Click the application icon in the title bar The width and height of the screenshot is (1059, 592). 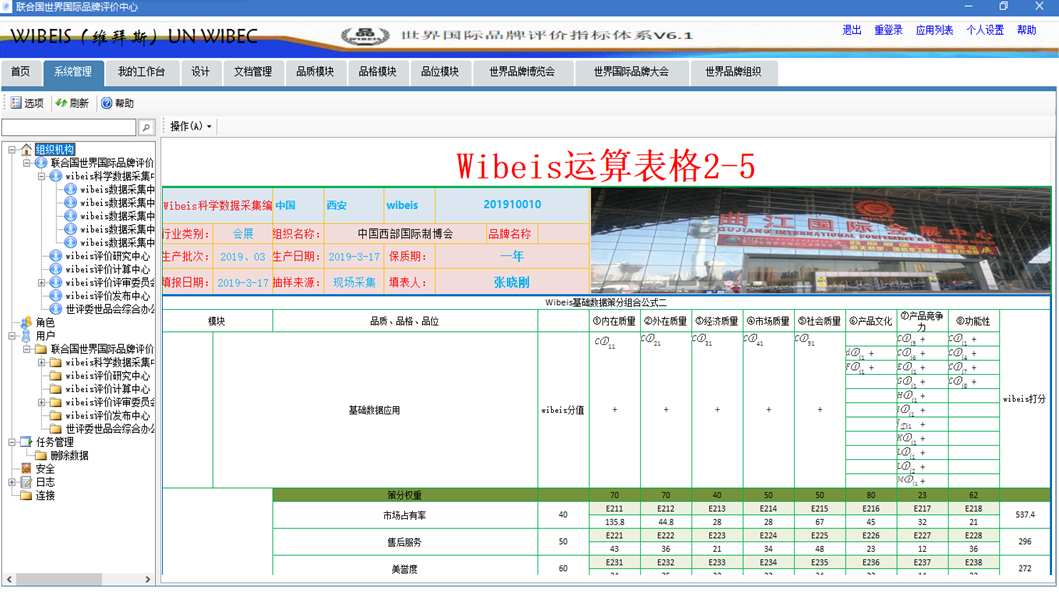[x=7, y=7]
